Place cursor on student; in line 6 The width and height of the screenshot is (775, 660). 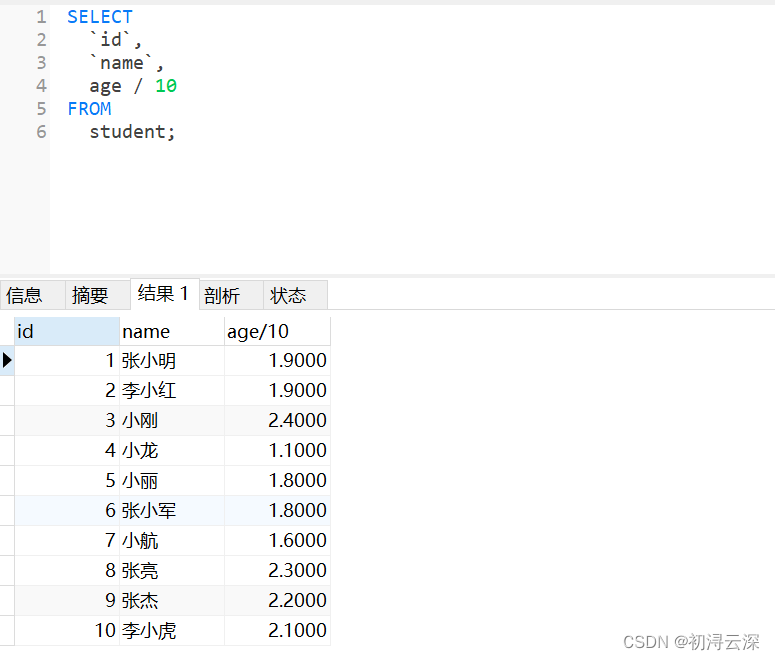click(132, 132)
